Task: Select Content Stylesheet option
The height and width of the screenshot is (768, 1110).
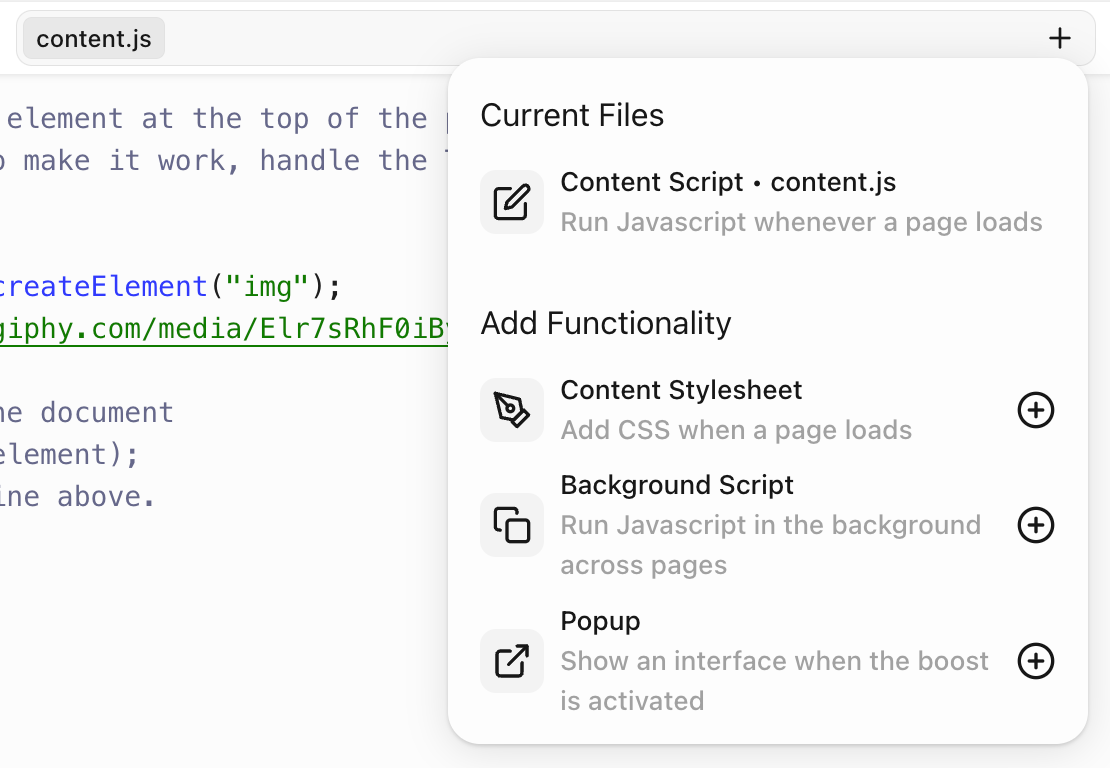Action: click(x=767, y=410)
